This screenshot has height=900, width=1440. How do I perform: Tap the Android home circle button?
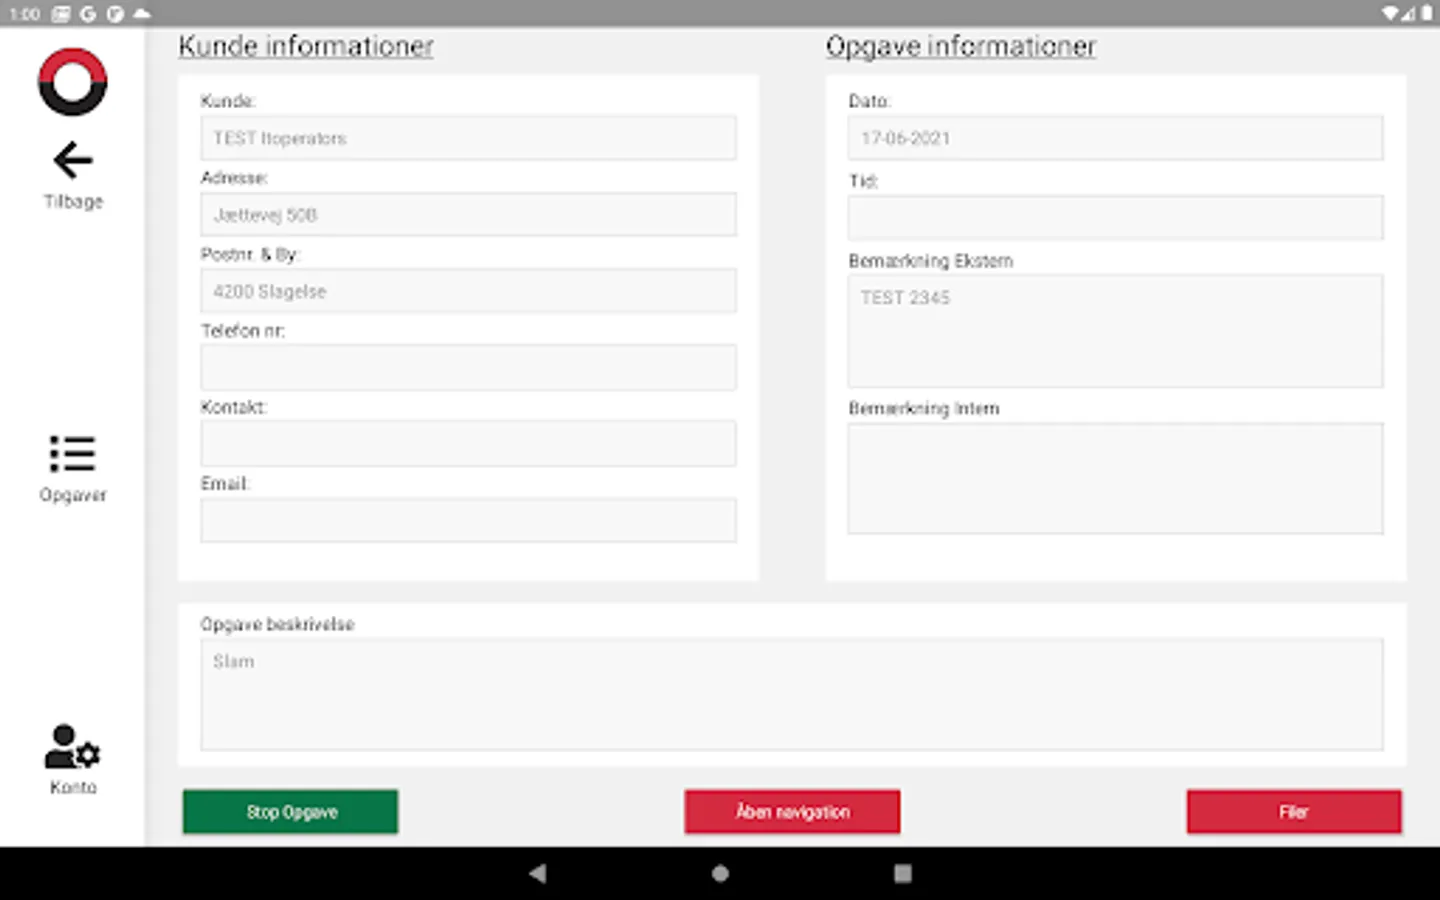pos(720,873)
